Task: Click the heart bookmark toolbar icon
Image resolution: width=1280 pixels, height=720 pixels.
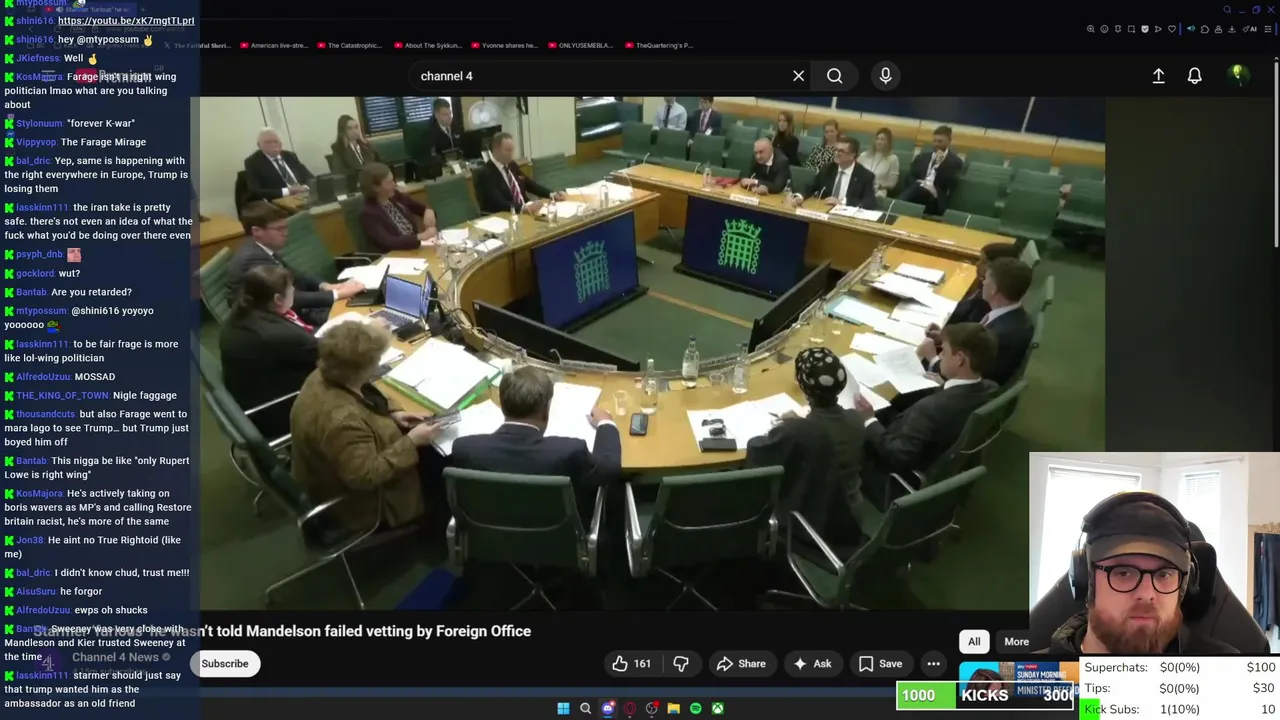Action: tap(1172, 29)
